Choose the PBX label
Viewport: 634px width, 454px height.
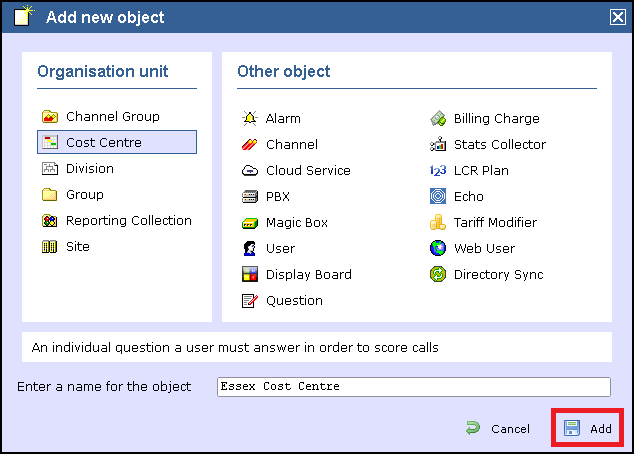click(278, 196)
